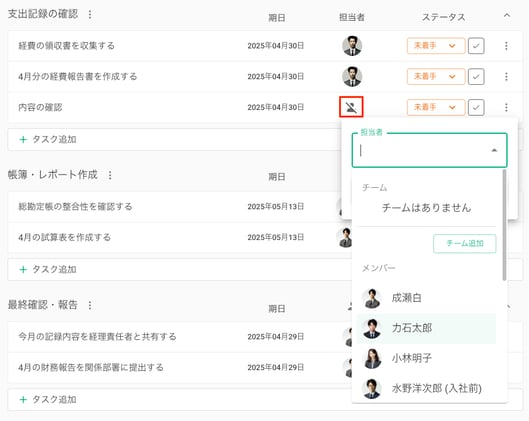Click the チーム追加 button
529x421 pixels.
tap(465, 244)
